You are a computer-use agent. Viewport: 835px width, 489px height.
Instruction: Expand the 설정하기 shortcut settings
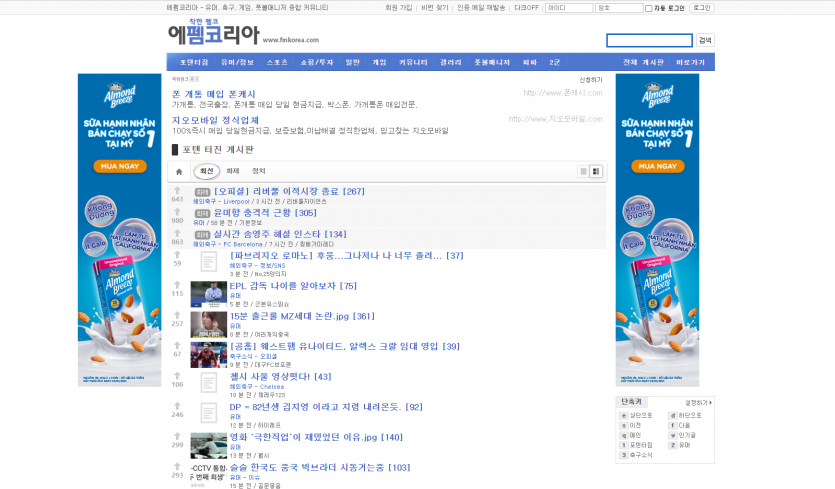[699, 402]
